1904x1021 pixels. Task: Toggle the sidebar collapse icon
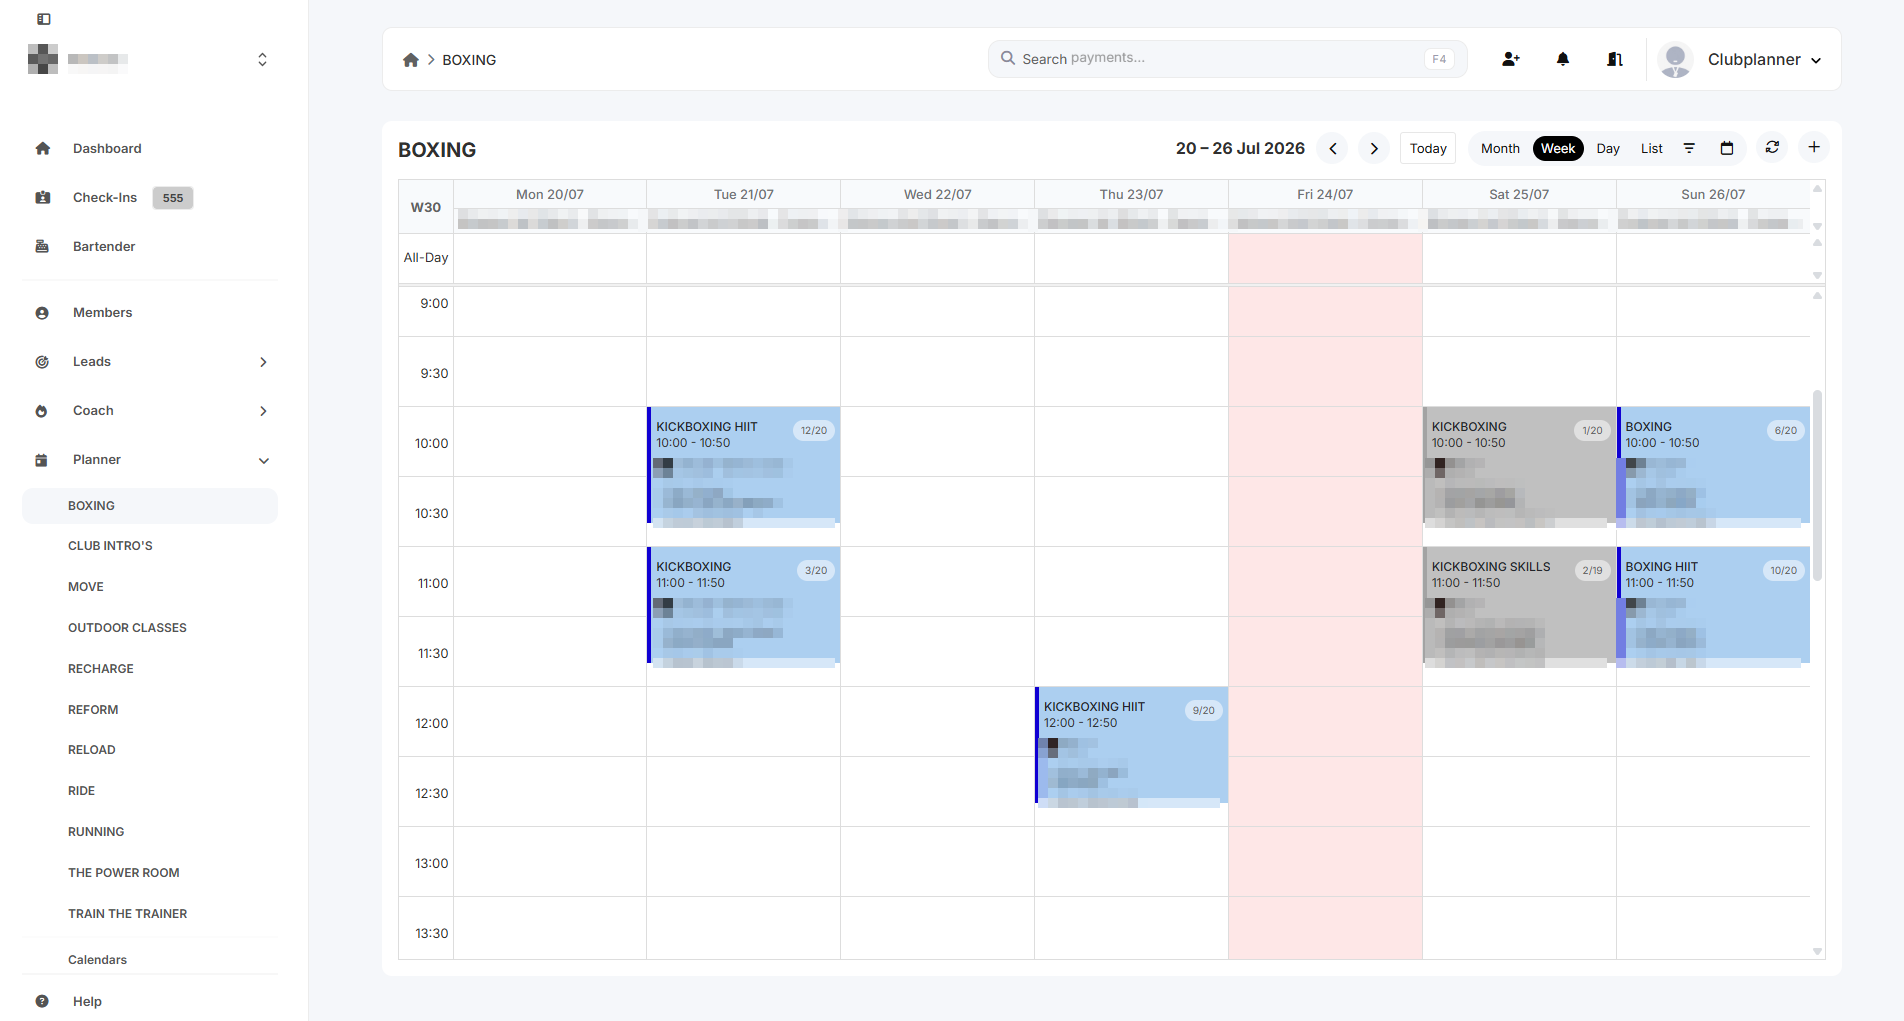point(44,19)
